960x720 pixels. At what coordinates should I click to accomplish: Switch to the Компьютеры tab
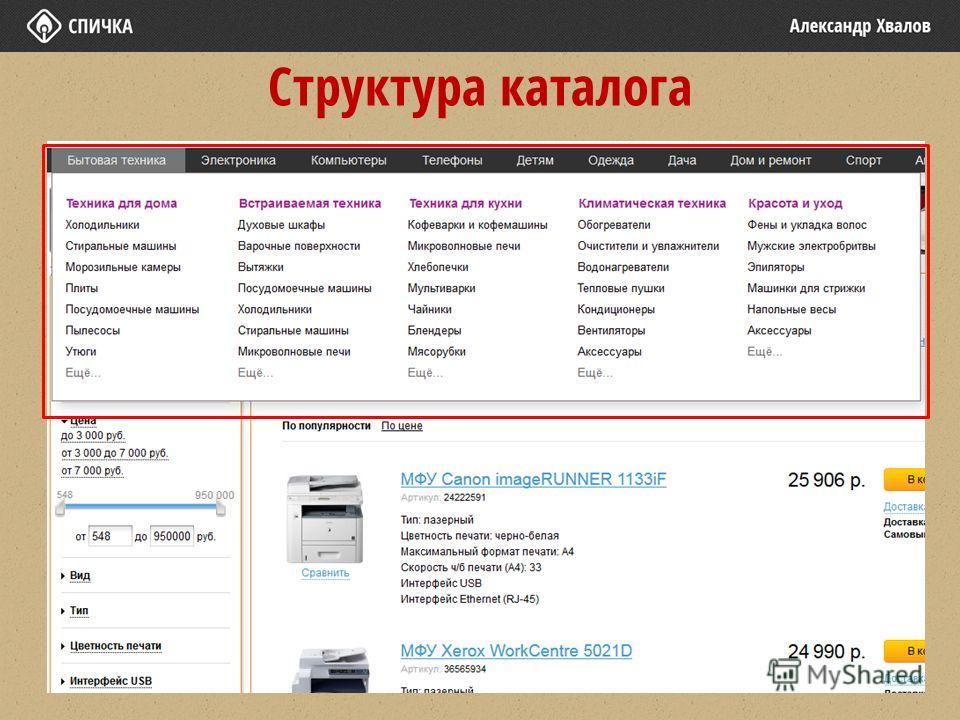348,160
